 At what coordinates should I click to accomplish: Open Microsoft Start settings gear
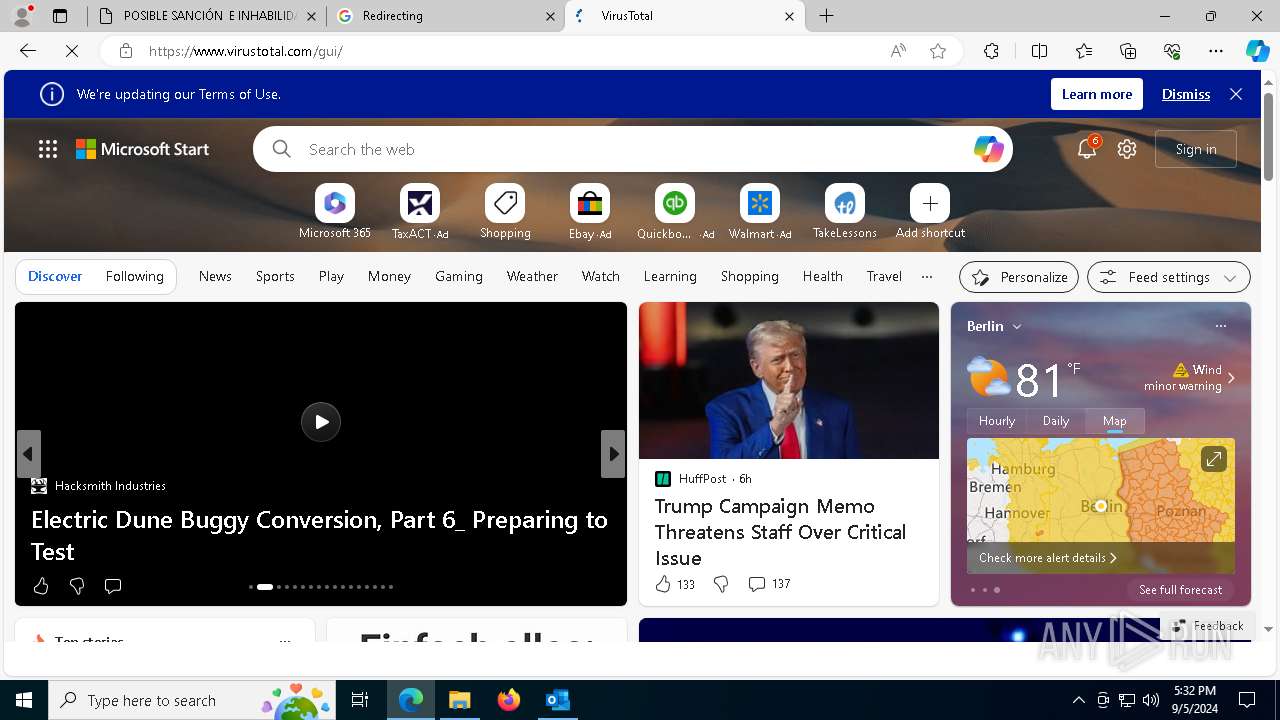click(1127, 149)
